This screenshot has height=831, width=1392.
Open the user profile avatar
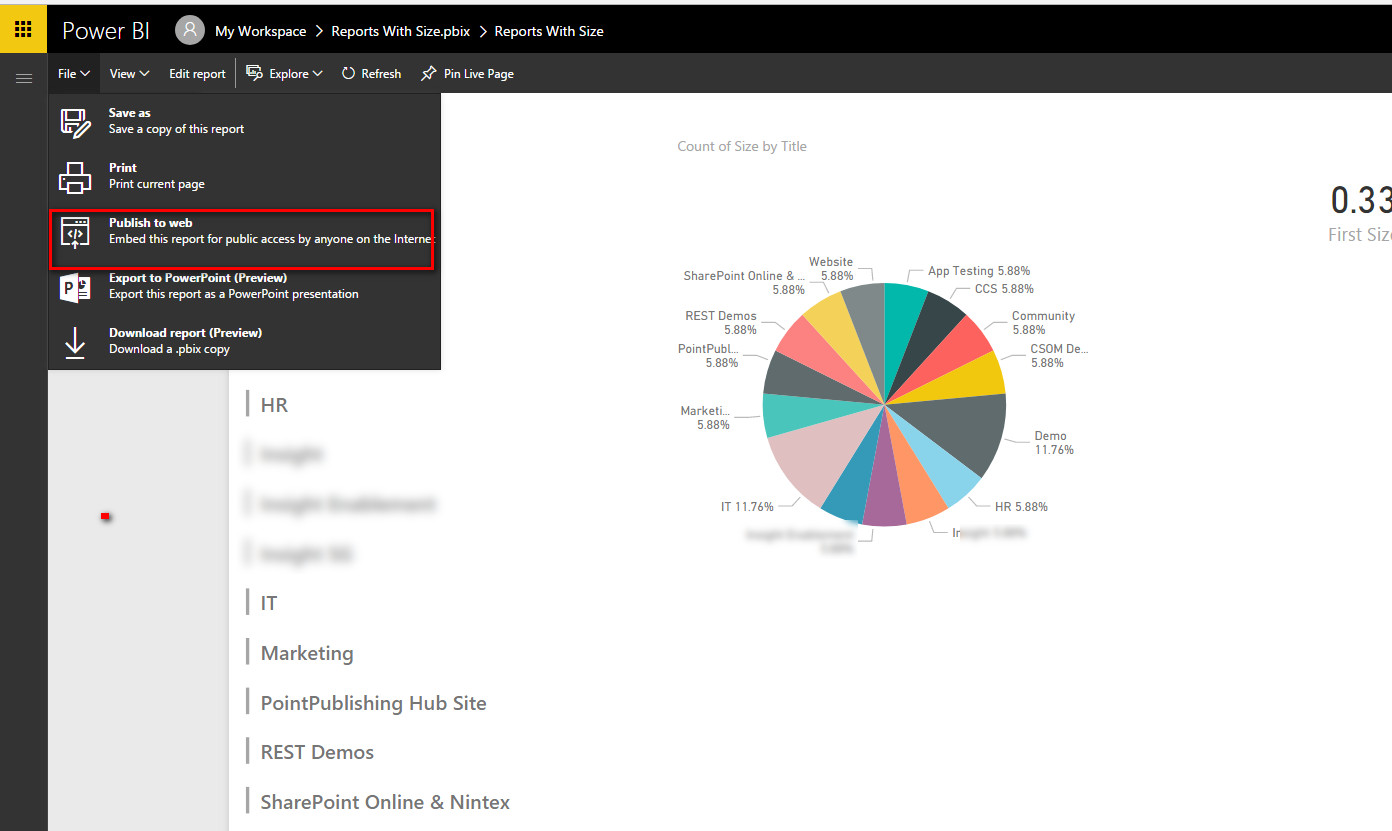click(189, 30)
